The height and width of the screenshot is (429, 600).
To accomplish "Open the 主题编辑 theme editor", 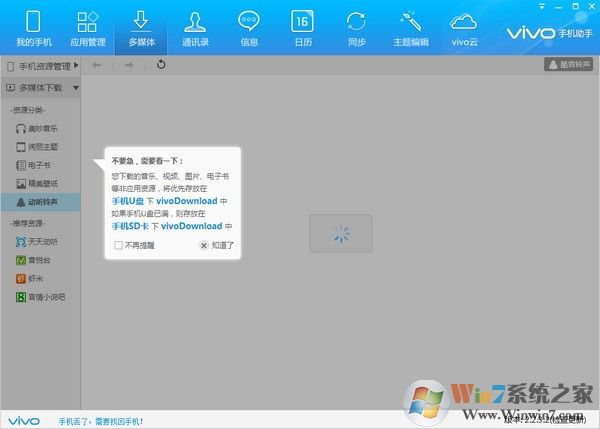I will [x=408, y=29].
